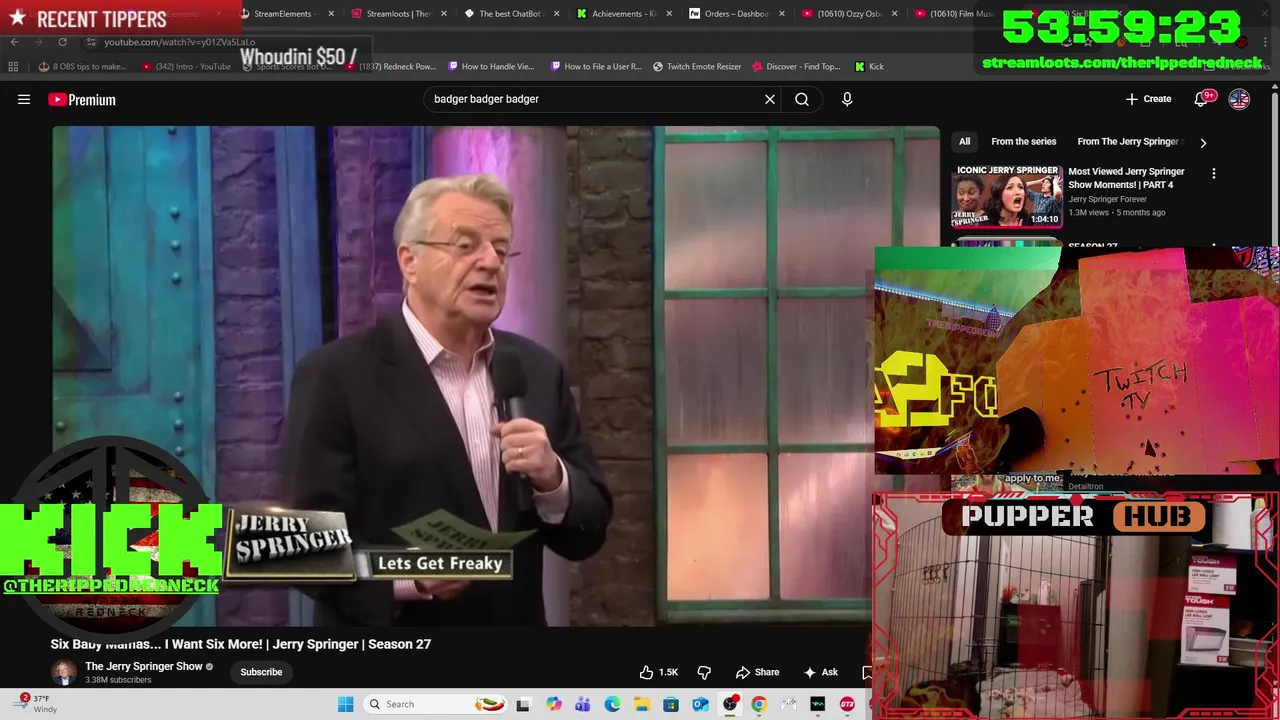Start voice search with the microphone
Screen dimensions: 1280x720
tap(847, 99)
